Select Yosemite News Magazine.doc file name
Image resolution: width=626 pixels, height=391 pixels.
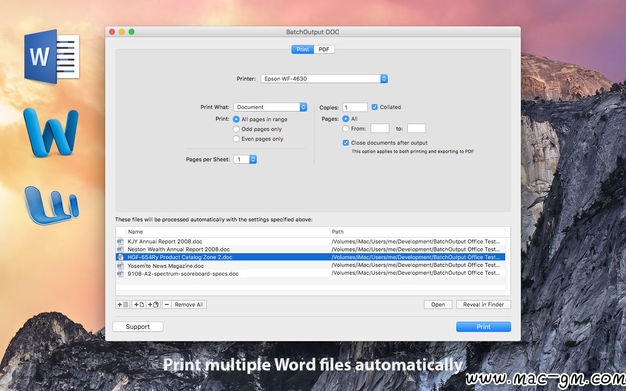coord(166,266)
